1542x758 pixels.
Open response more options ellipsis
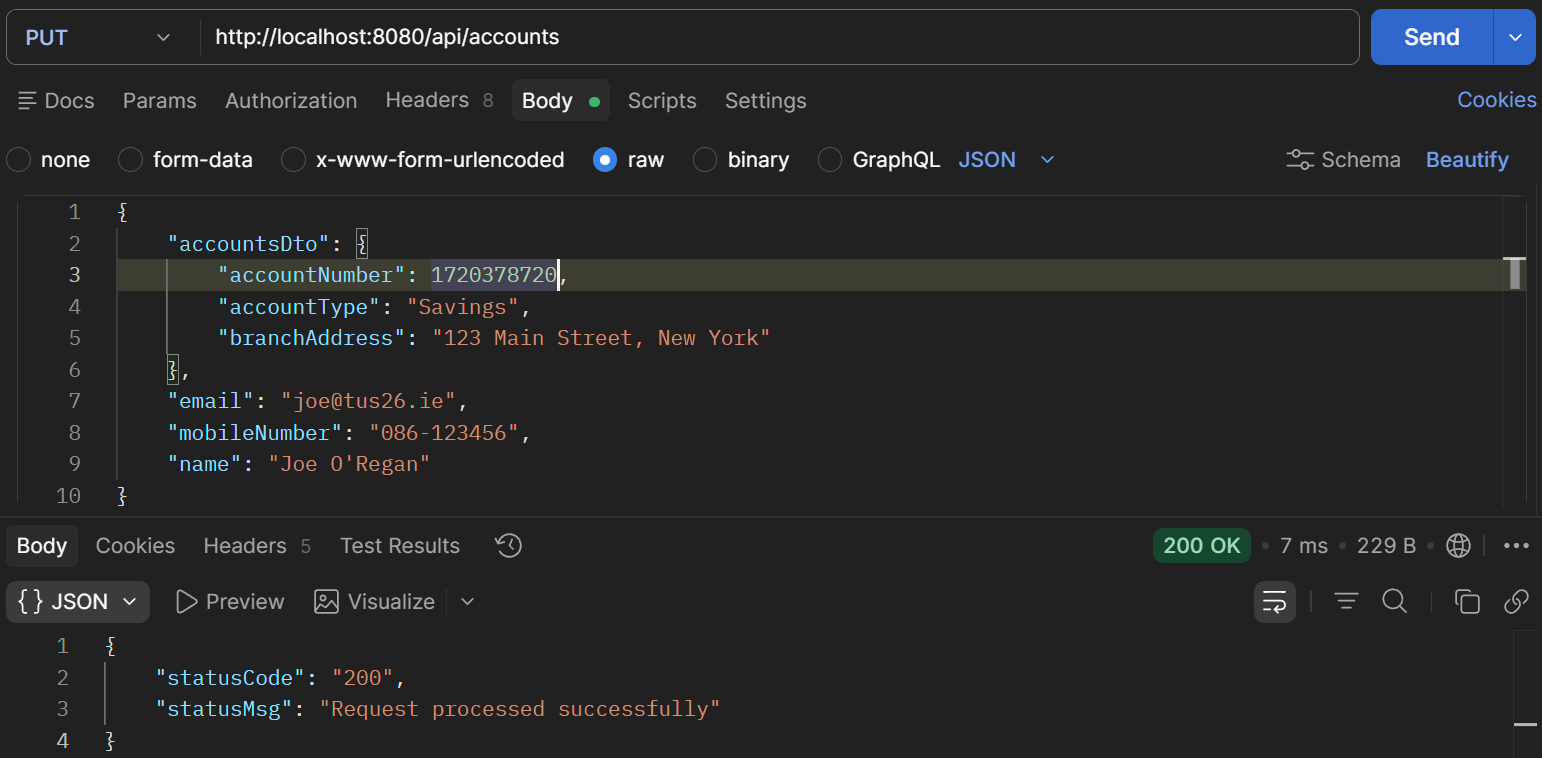click(x=1517, y=546)
